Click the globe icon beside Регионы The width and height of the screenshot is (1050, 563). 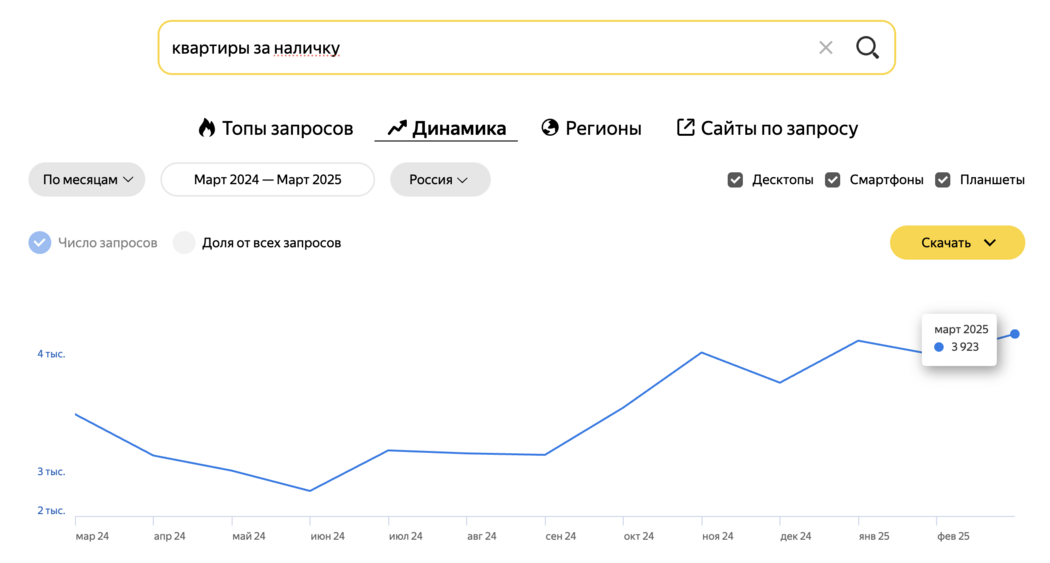(550, 127)
